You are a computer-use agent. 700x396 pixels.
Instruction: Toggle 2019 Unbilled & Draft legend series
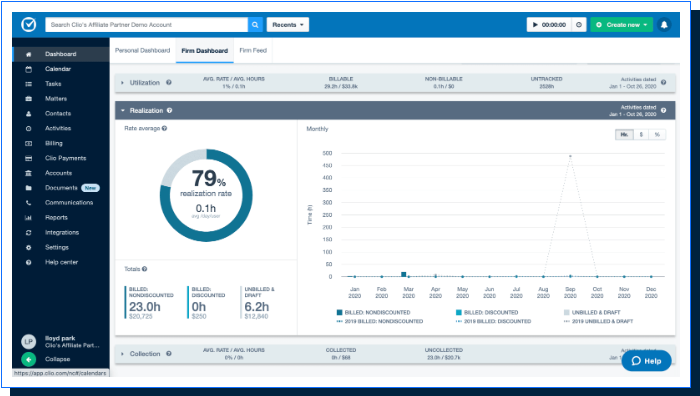(x=599, y=321)
